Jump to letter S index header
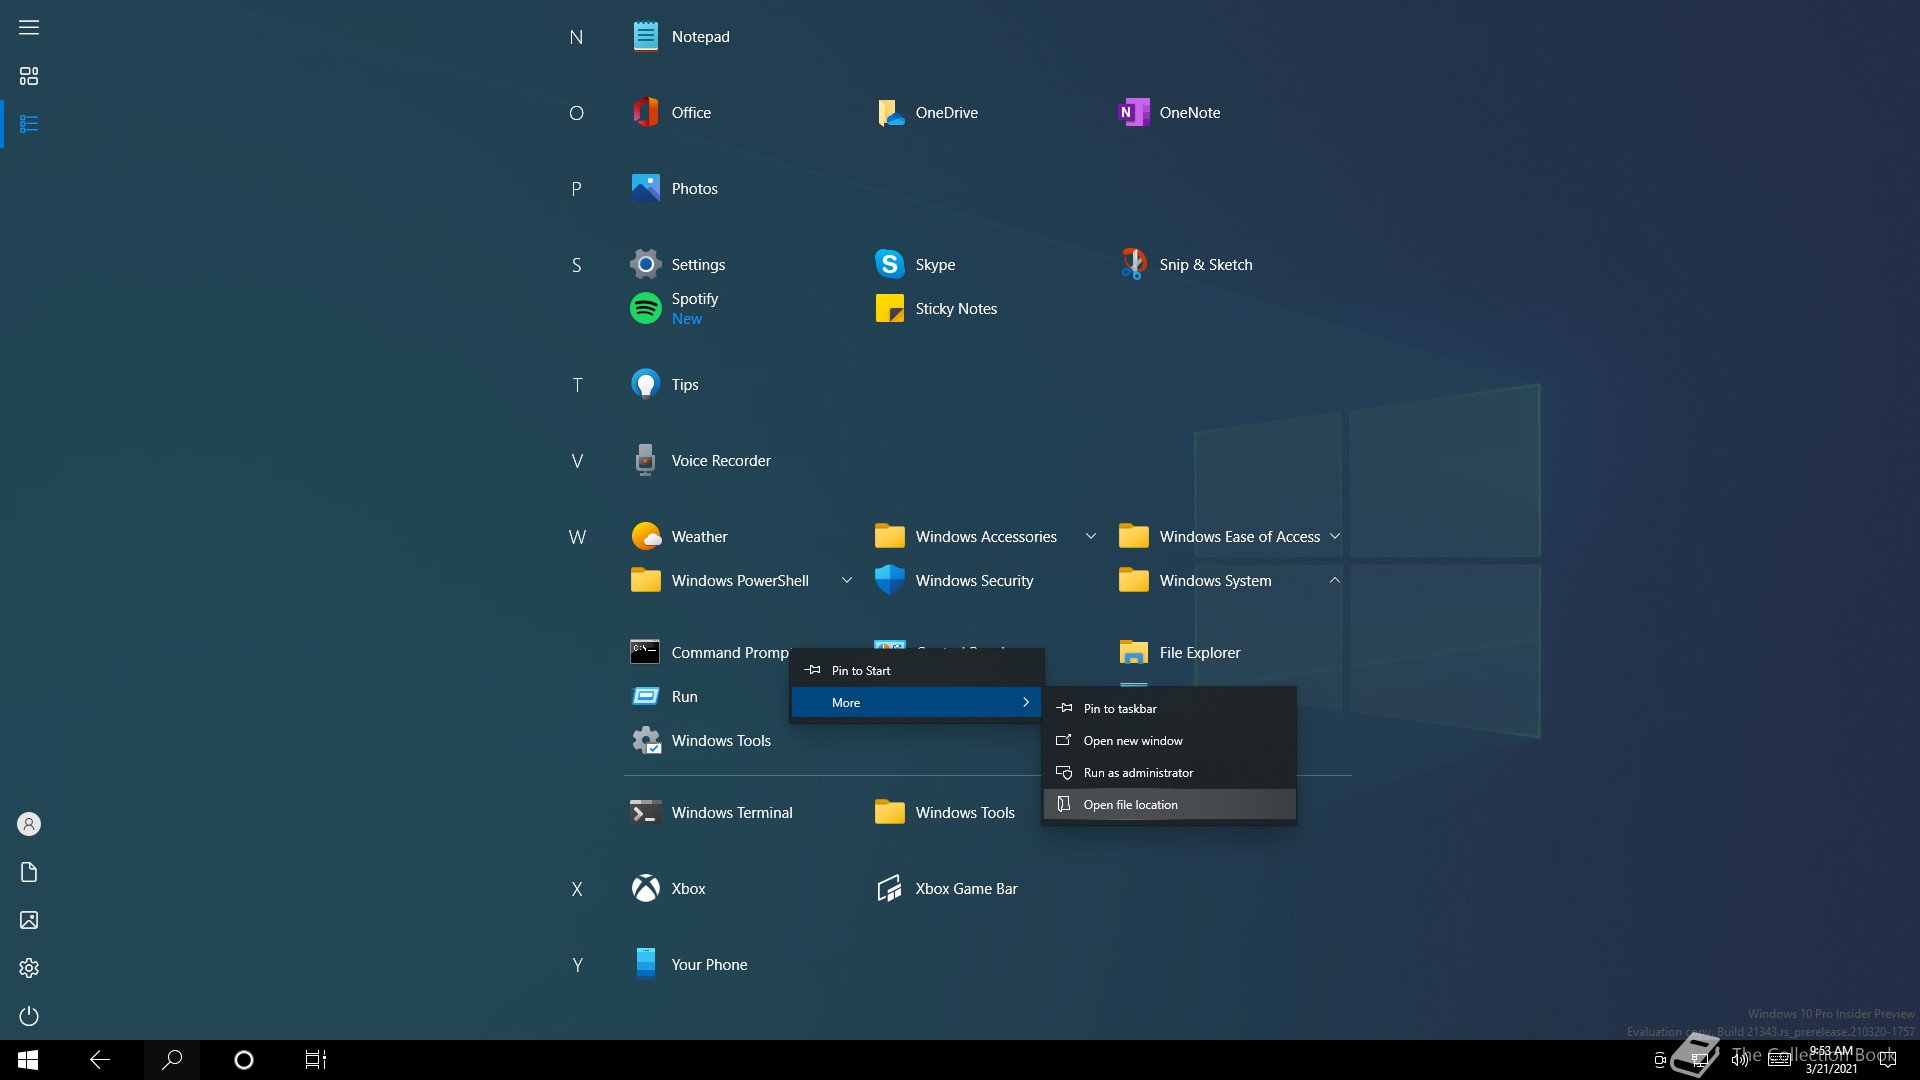1920x1080 pixels. [x=576, y=265]
